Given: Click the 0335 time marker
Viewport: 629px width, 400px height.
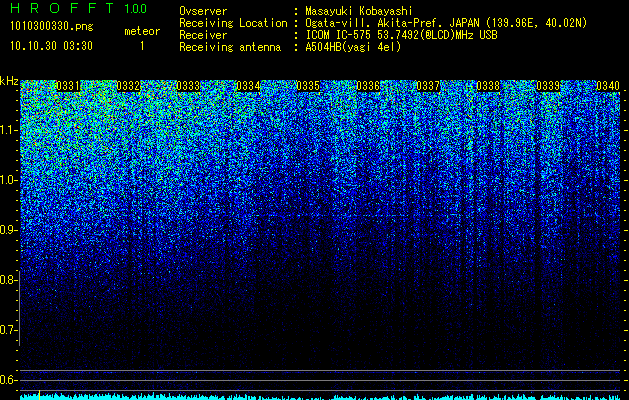Looking at the screenshot, I should point(308,86).
